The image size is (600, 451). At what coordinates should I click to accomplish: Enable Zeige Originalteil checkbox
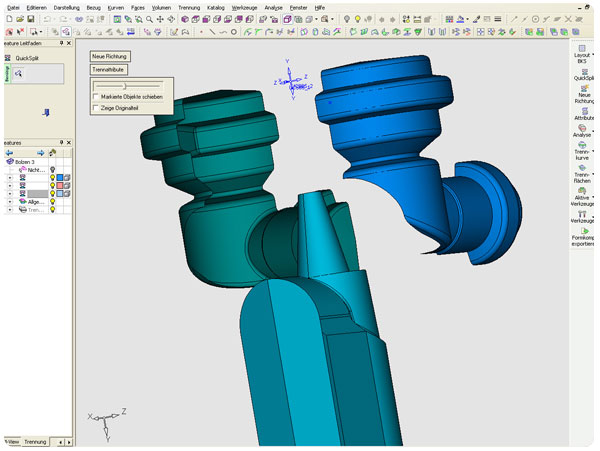[96, 107]
